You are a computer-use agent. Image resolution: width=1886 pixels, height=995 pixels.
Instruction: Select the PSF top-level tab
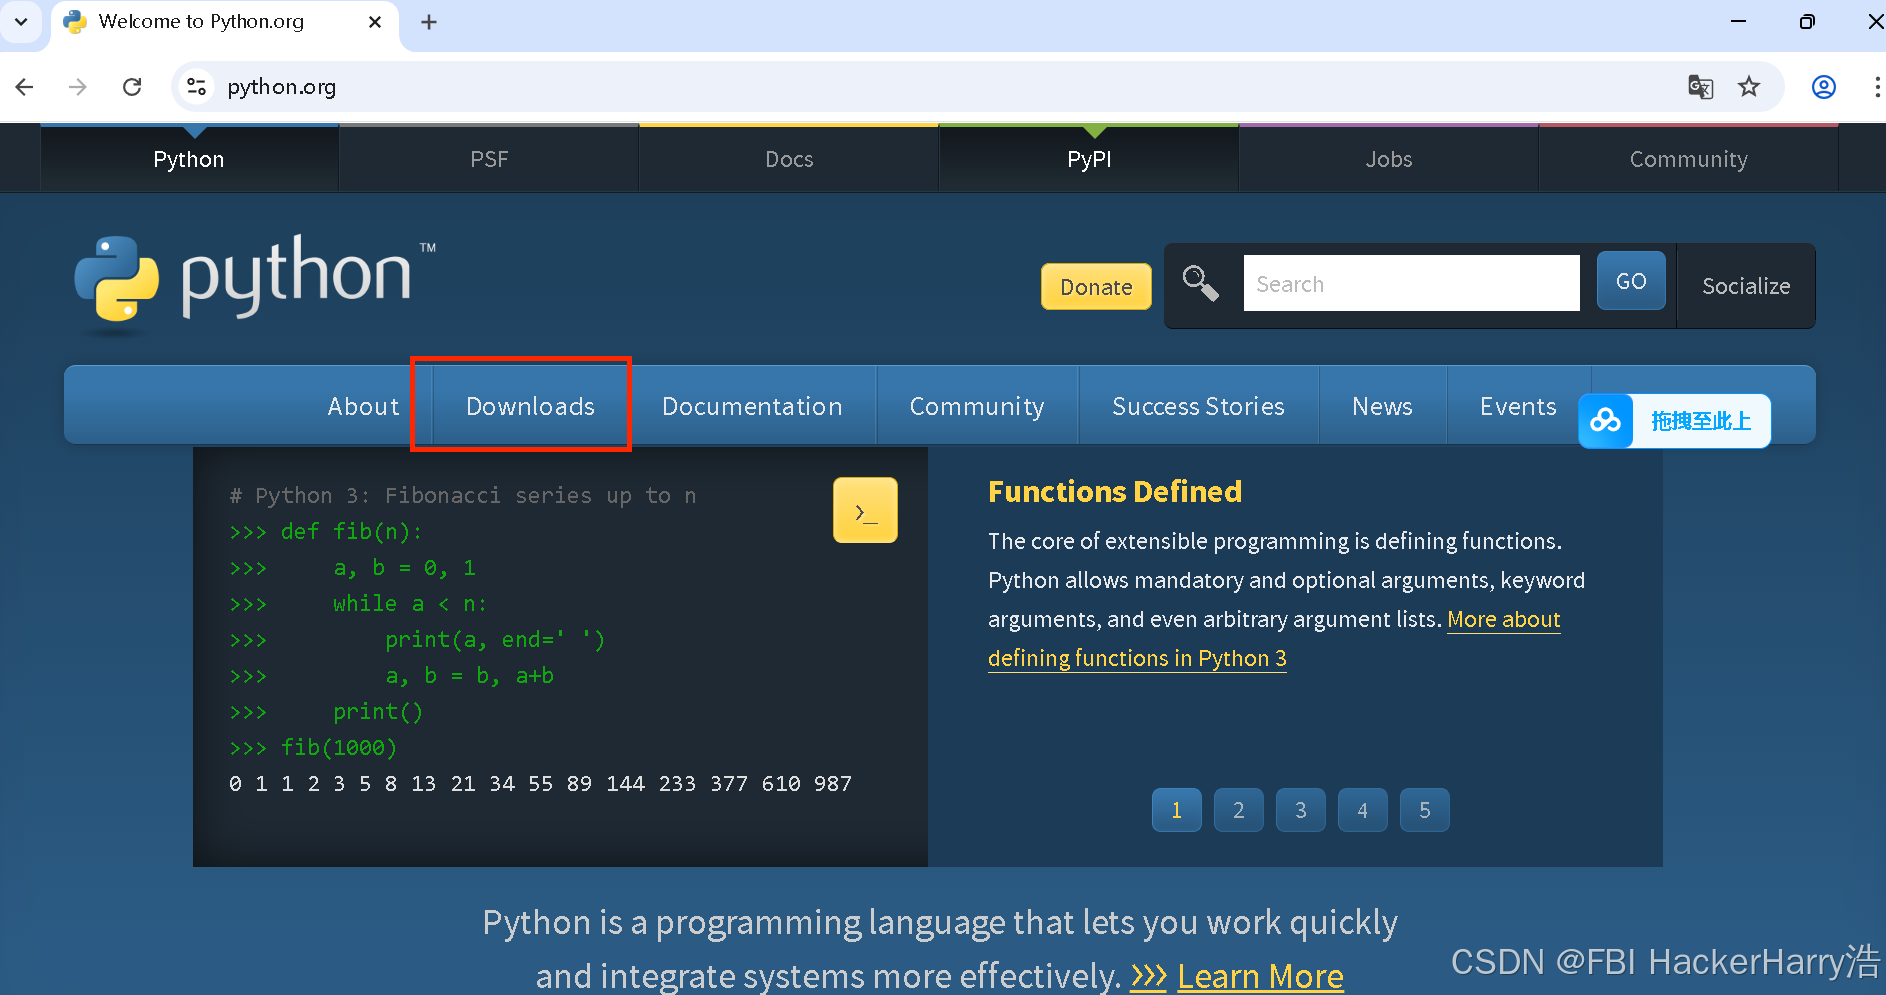pos(489,159)
